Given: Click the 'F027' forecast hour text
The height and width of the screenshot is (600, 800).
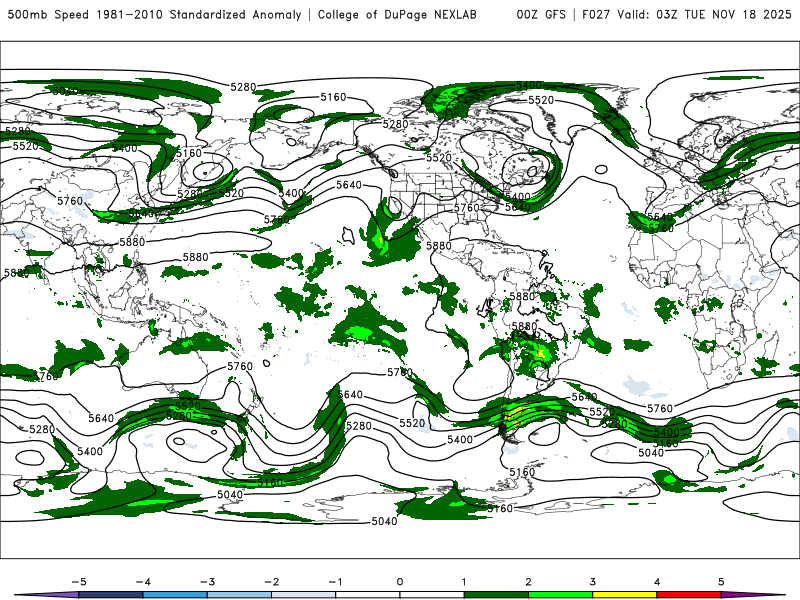Looking at the screenshot, I should (x=596, y=14).
